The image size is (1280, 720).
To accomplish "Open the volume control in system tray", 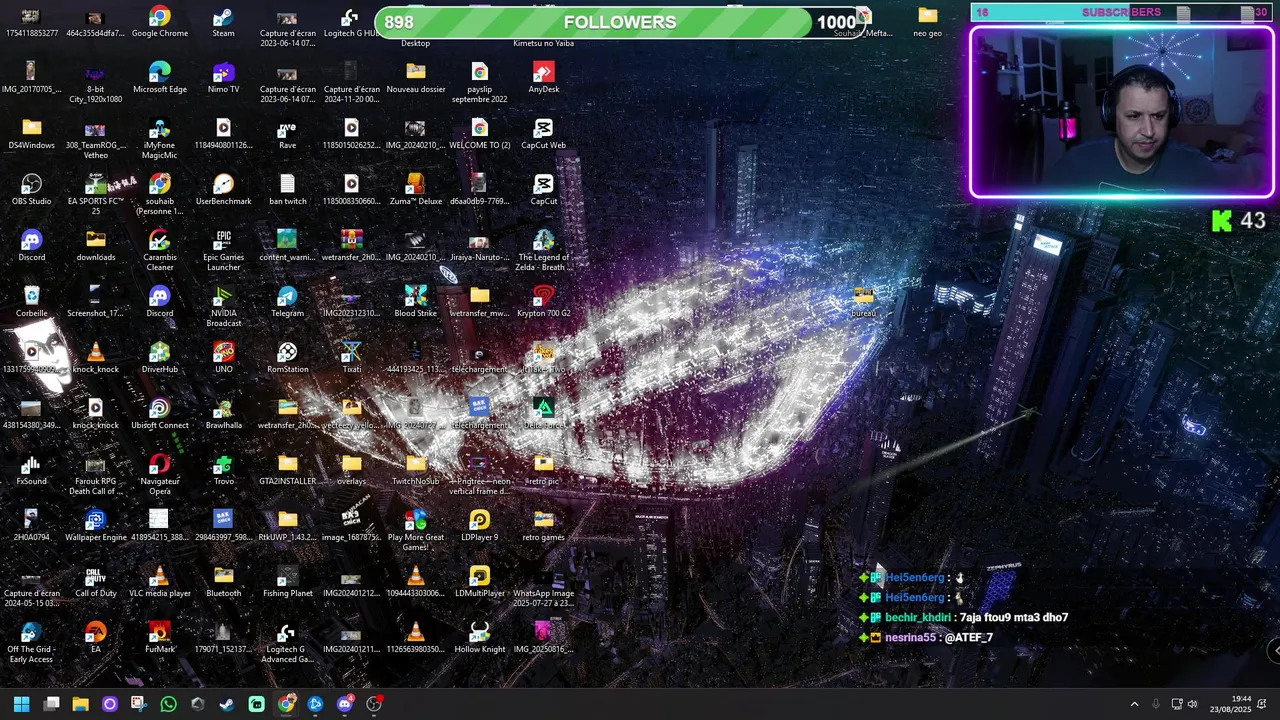I will click(x=1193, y=704).
